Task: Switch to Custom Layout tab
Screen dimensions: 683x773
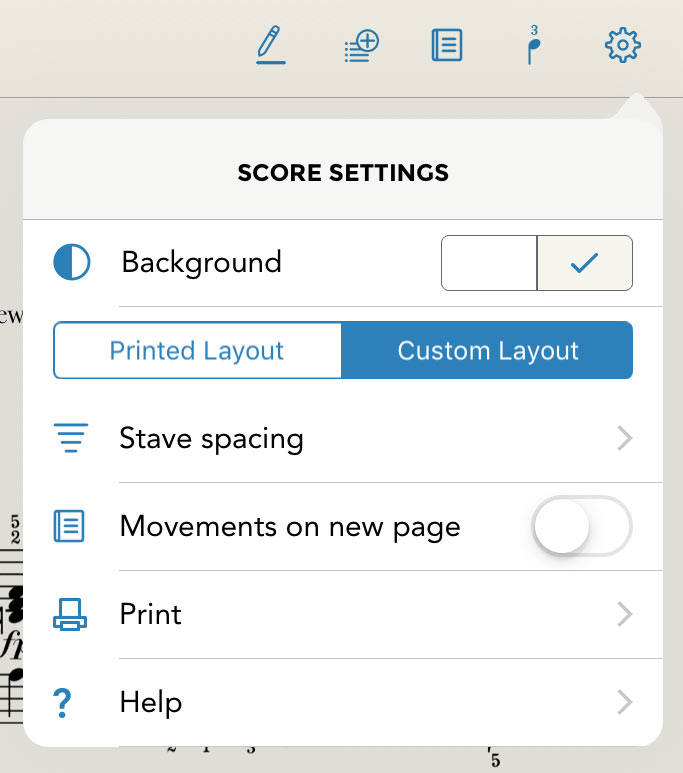Action: 487,350
